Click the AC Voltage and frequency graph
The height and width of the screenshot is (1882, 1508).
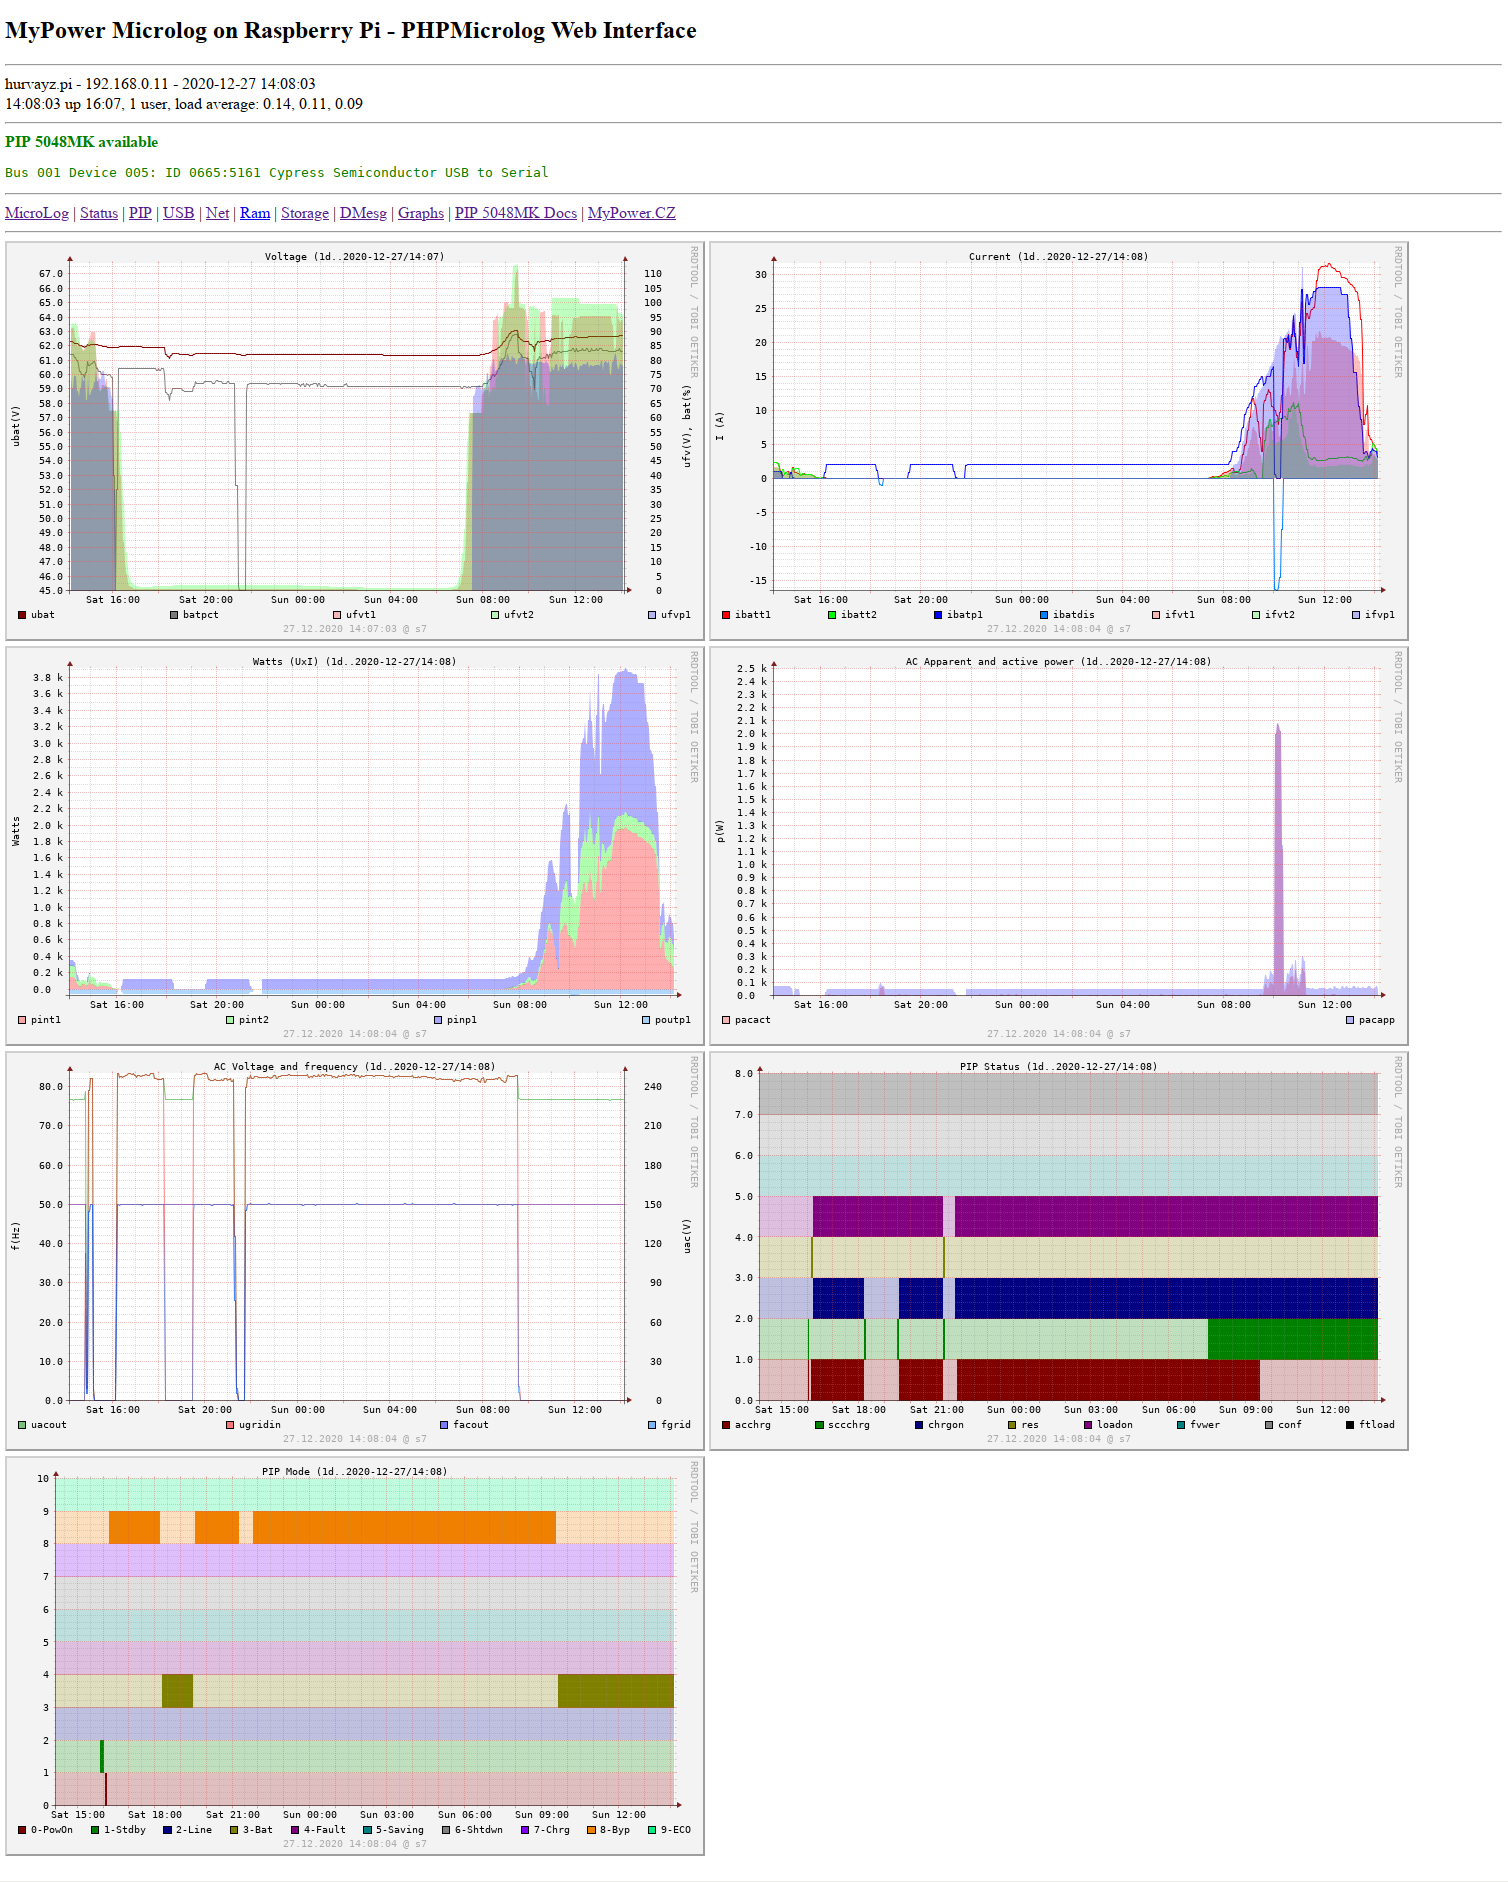click(355, 1251)
